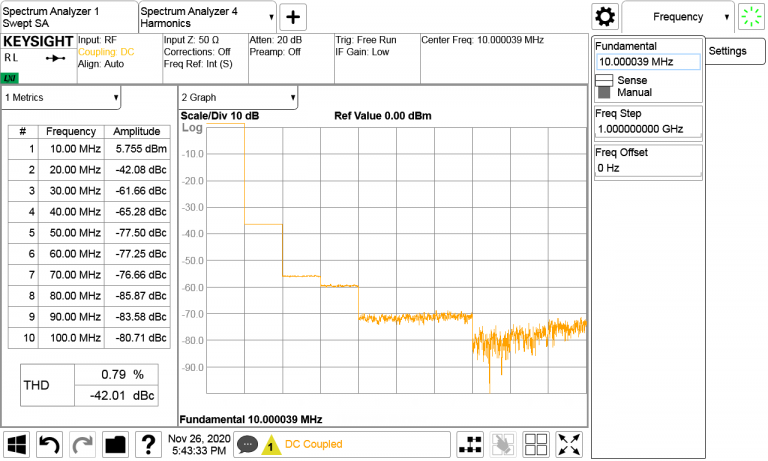
Task: Click the green sweep activity indicator
Action: click(x=750, y=17)
